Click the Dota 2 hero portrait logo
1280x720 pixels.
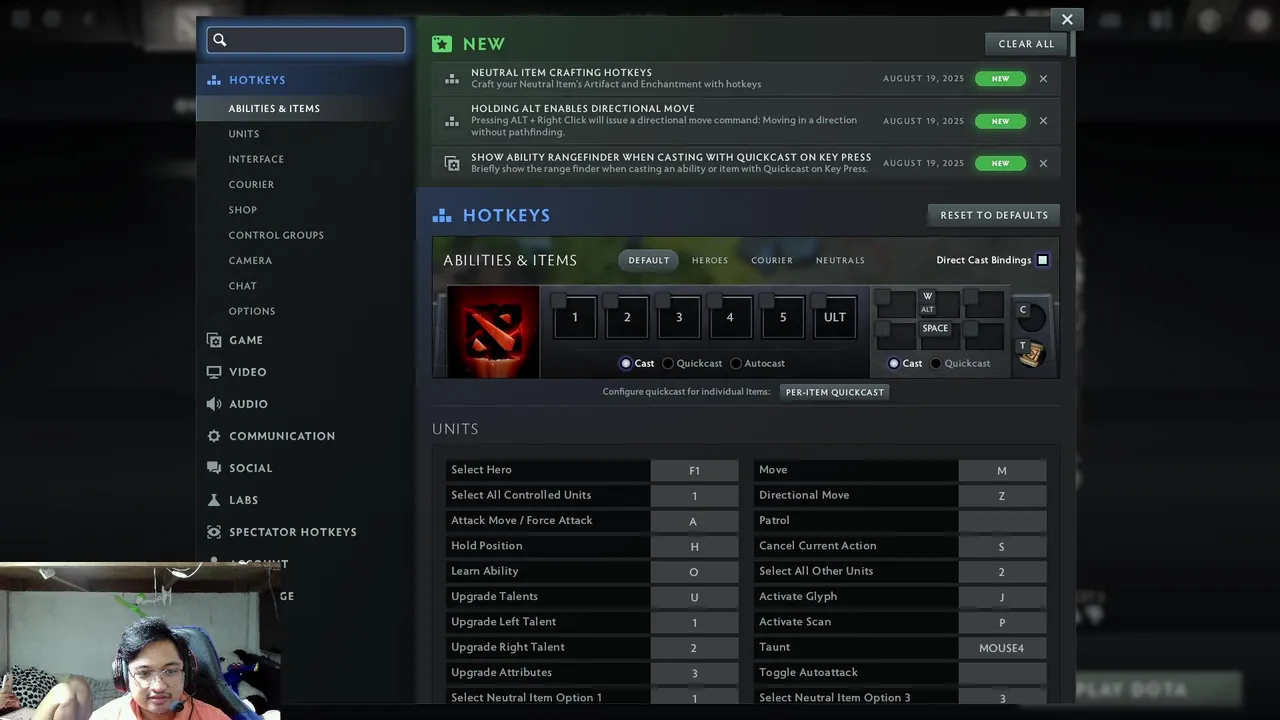coord(493,331)
